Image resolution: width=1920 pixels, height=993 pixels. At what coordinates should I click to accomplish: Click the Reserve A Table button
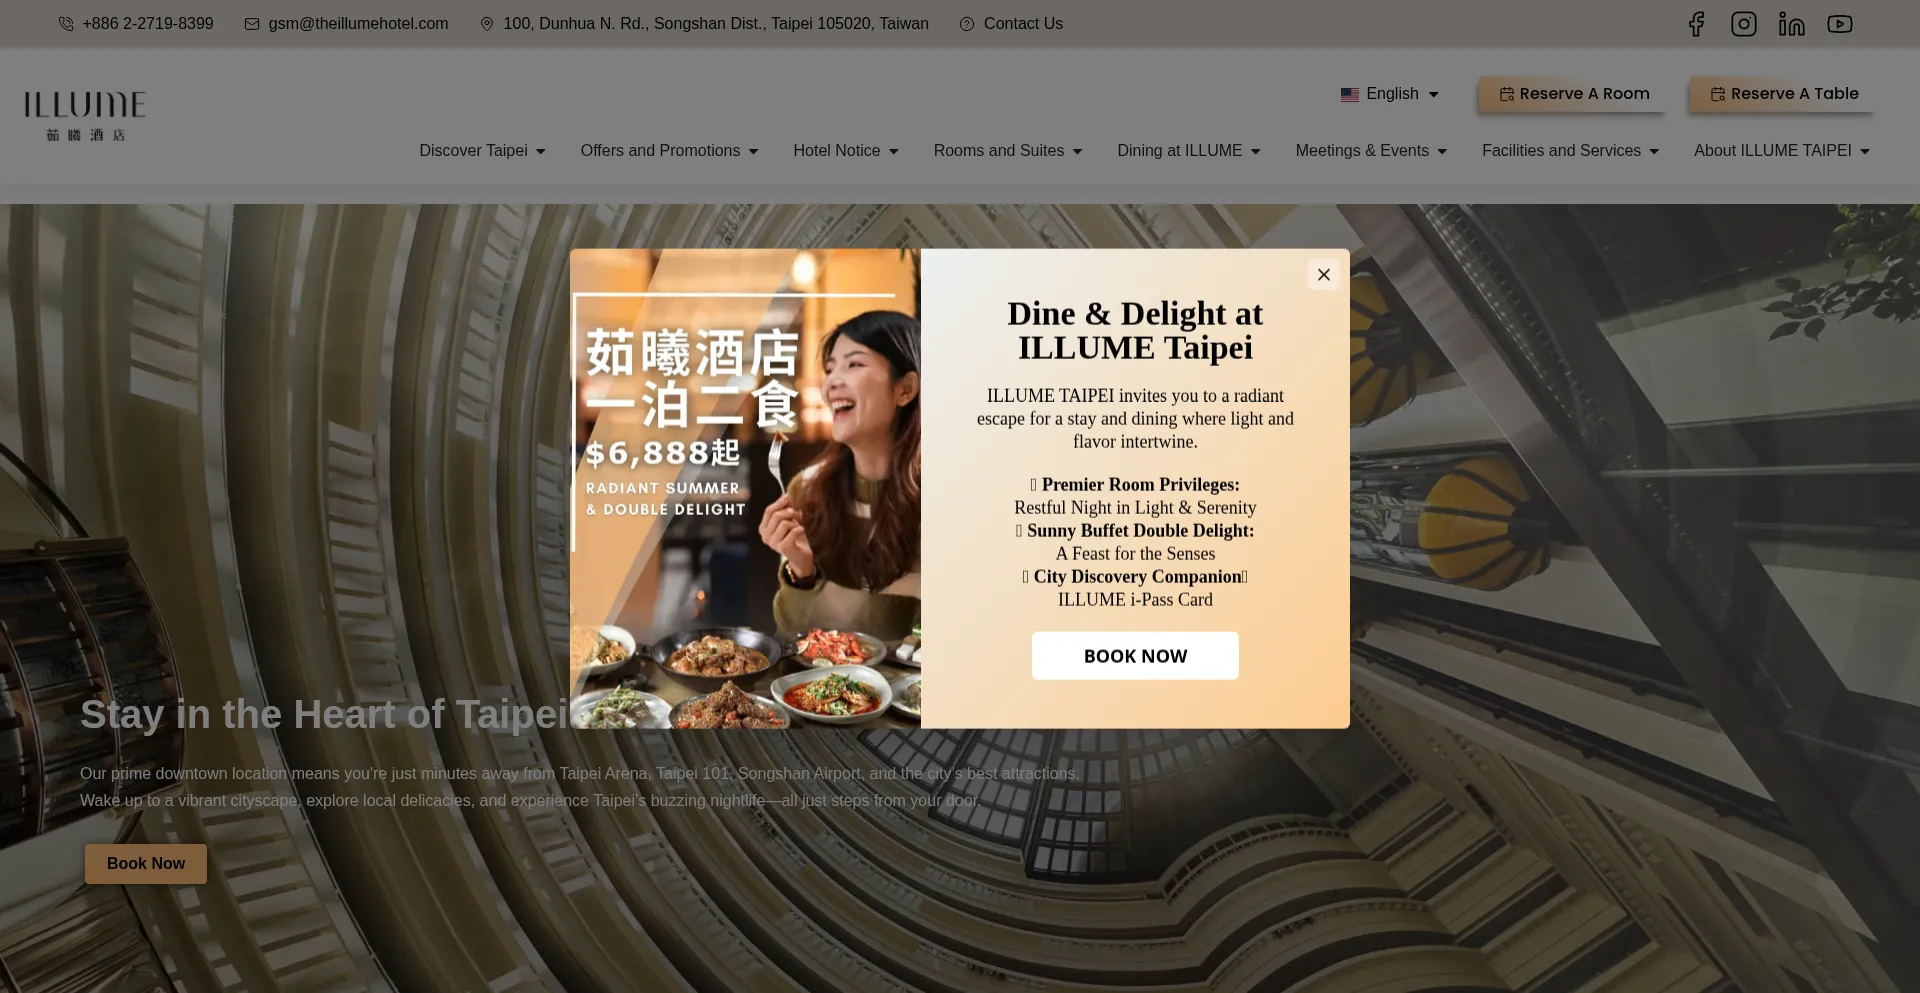tap(1782, 94)
